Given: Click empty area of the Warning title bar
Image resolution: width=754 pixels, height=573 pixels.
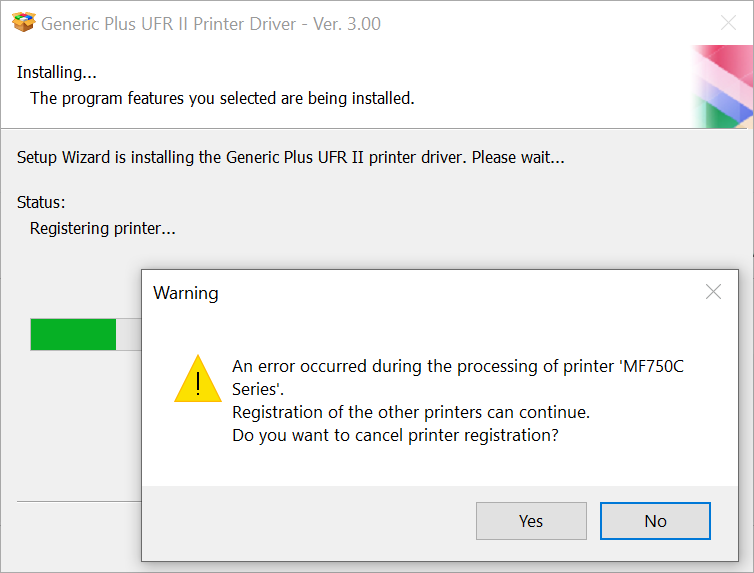Looking at the screenshot, I should tap(450, 292).
